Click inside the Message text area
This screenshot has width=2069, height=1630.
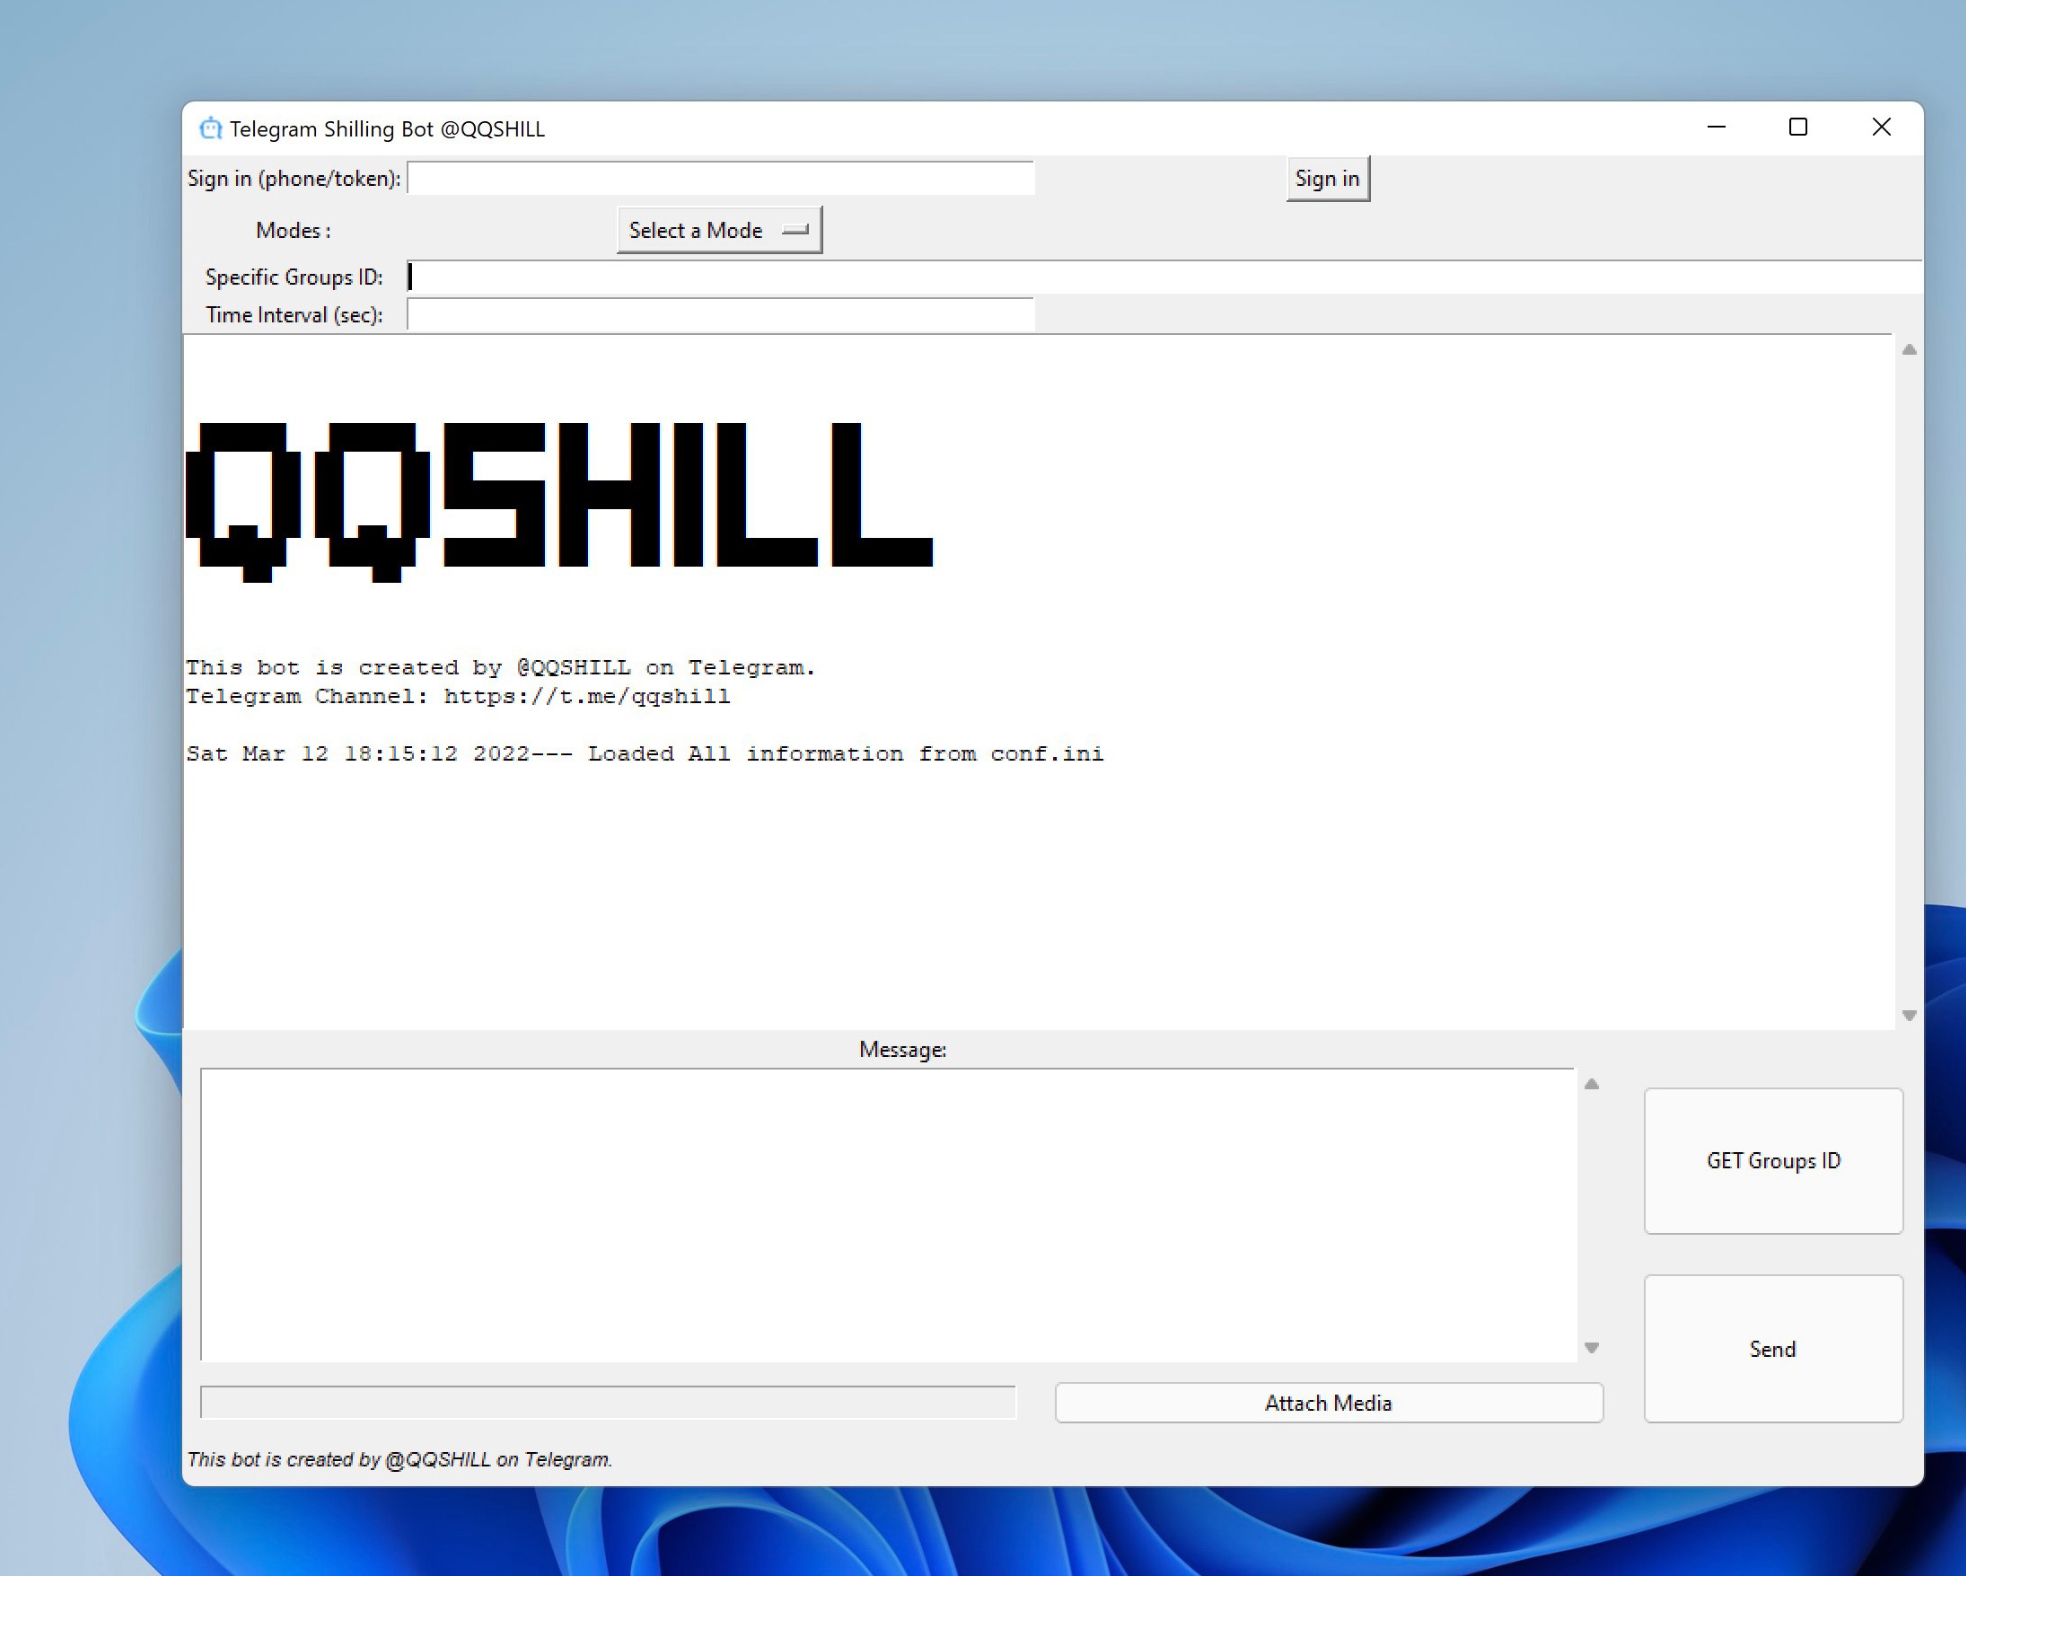(888, 1215)
